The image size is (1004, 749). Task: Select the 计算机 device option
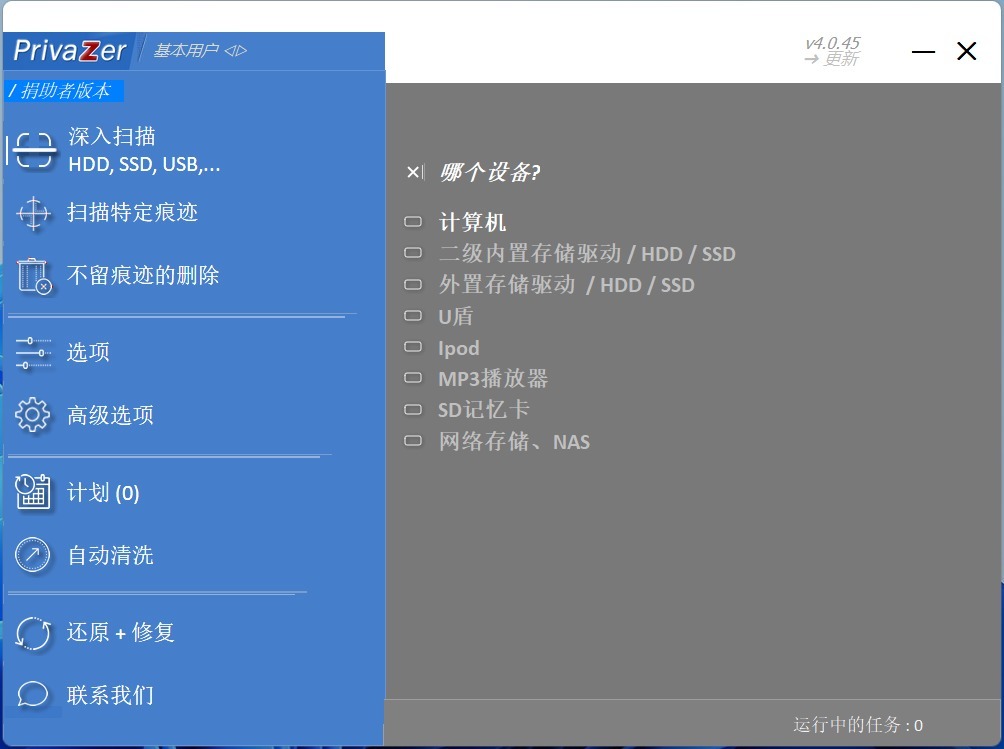tap(473, 223)
